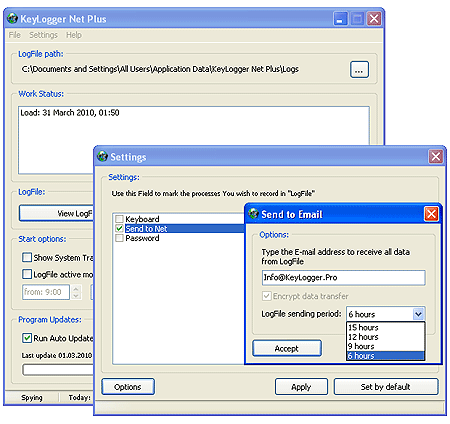Open the File menu

tap(15, 35)
